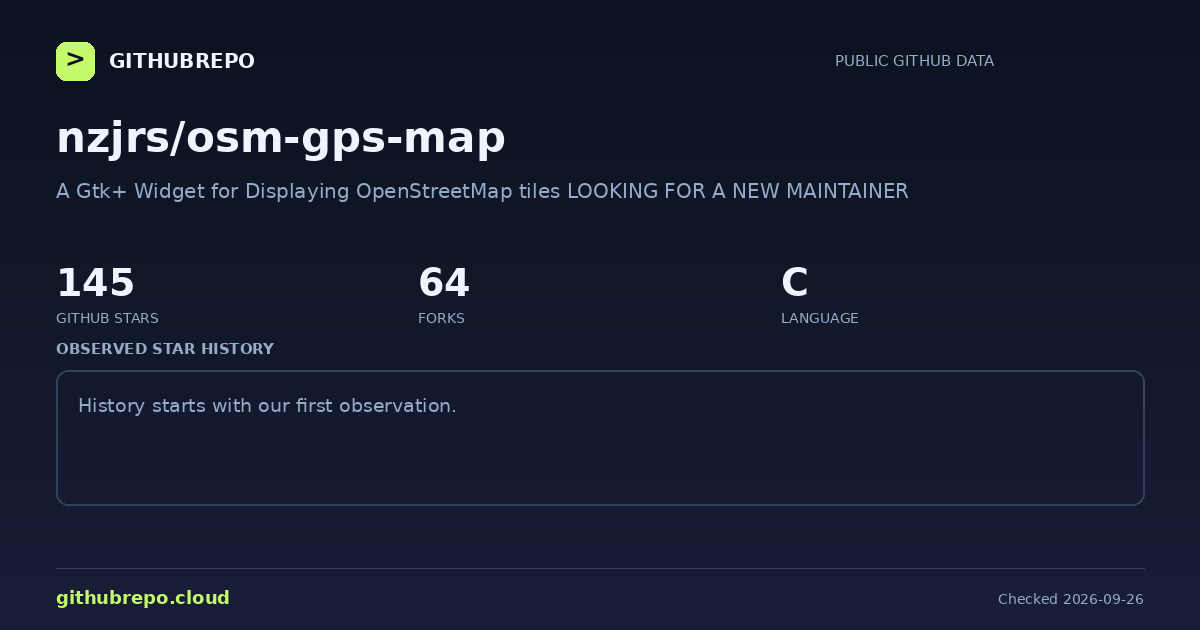Open the githubrepo.cloud link
The width and height of the screenshot is (1200, 630).
(x=143, y=598)
